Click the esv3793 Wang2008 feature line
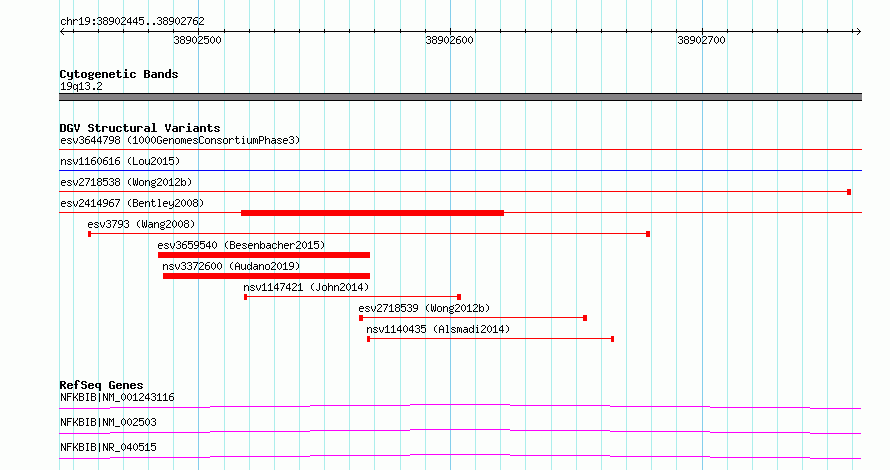 (369, 234)
